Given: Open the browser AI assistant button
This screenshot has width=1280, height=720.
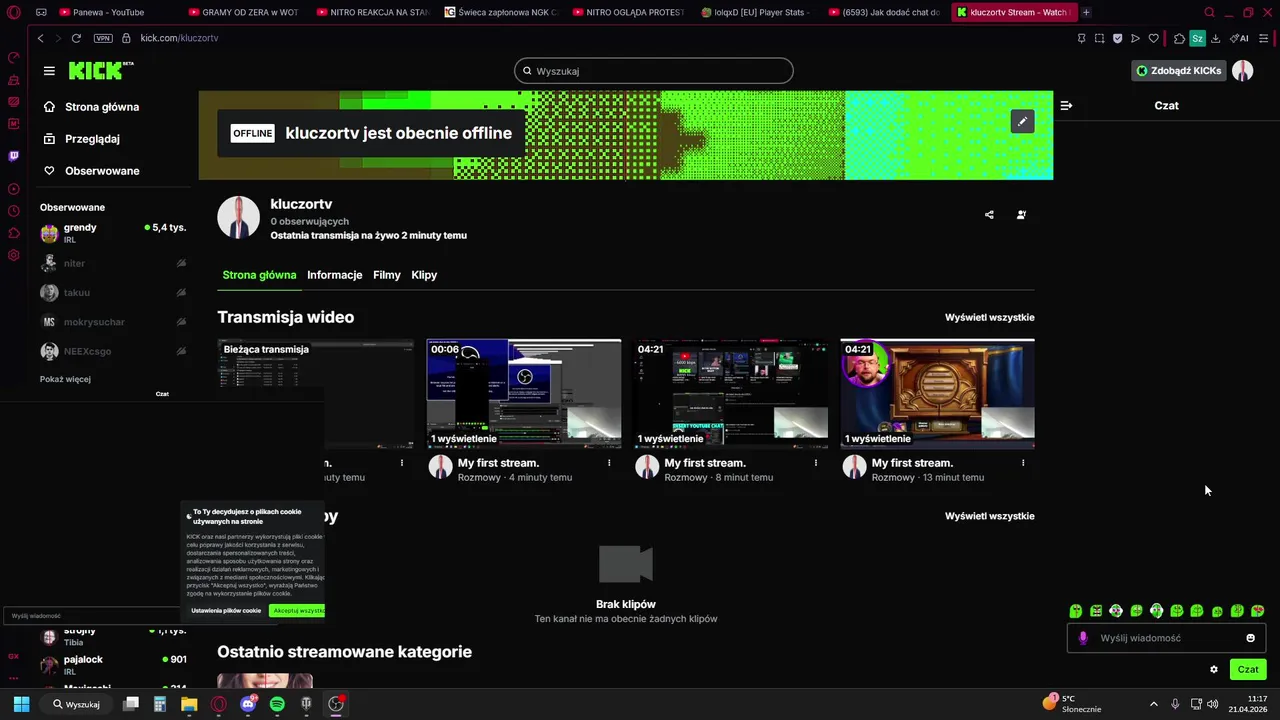Looking at the screenshot, I should 1240,38.
